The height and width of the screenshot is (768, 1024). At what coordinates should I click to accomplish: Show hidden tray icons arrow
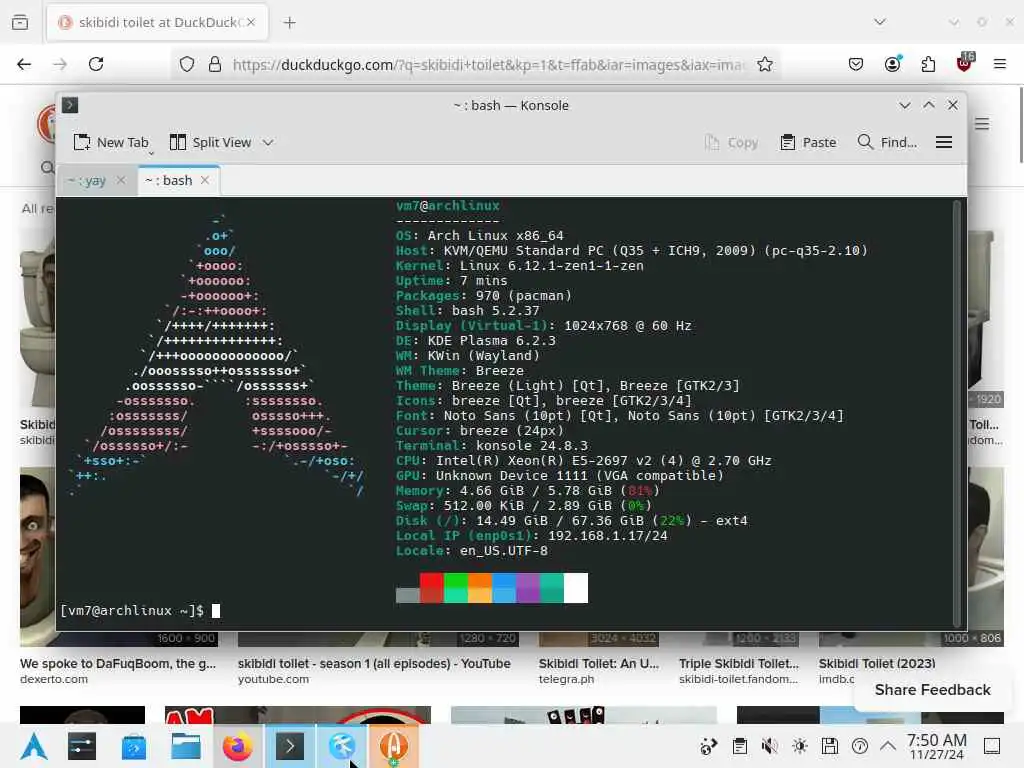888,745
